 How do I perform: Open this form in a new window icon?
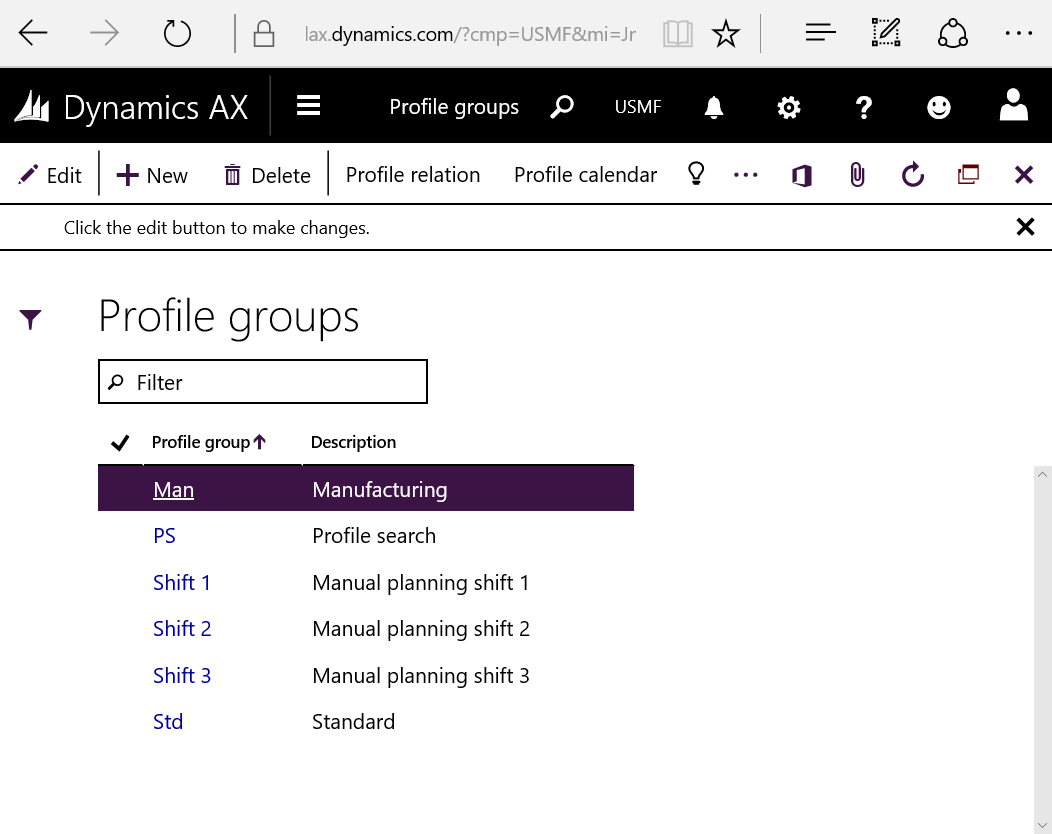pyautogui.click(x=968, y=173)
